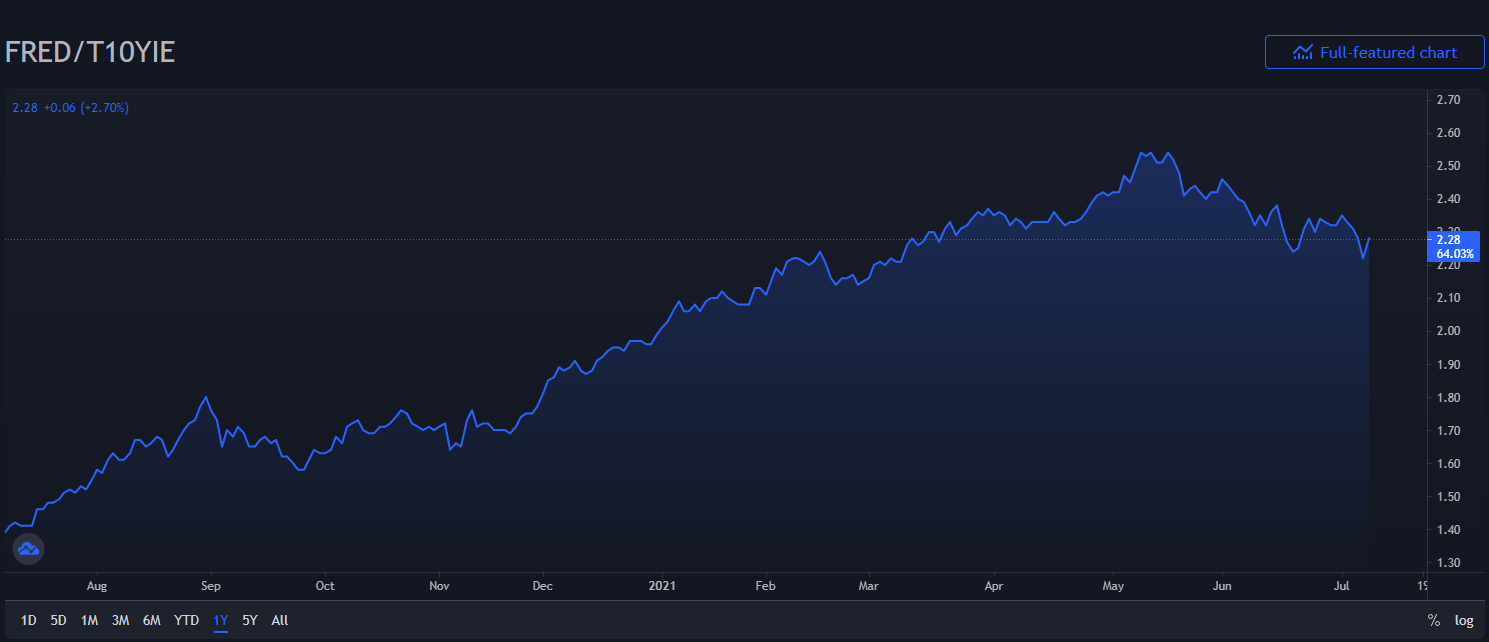Screen dimensions: 1489x642
Task: Switch chart to the 6M range
Action: click(152, 620)
